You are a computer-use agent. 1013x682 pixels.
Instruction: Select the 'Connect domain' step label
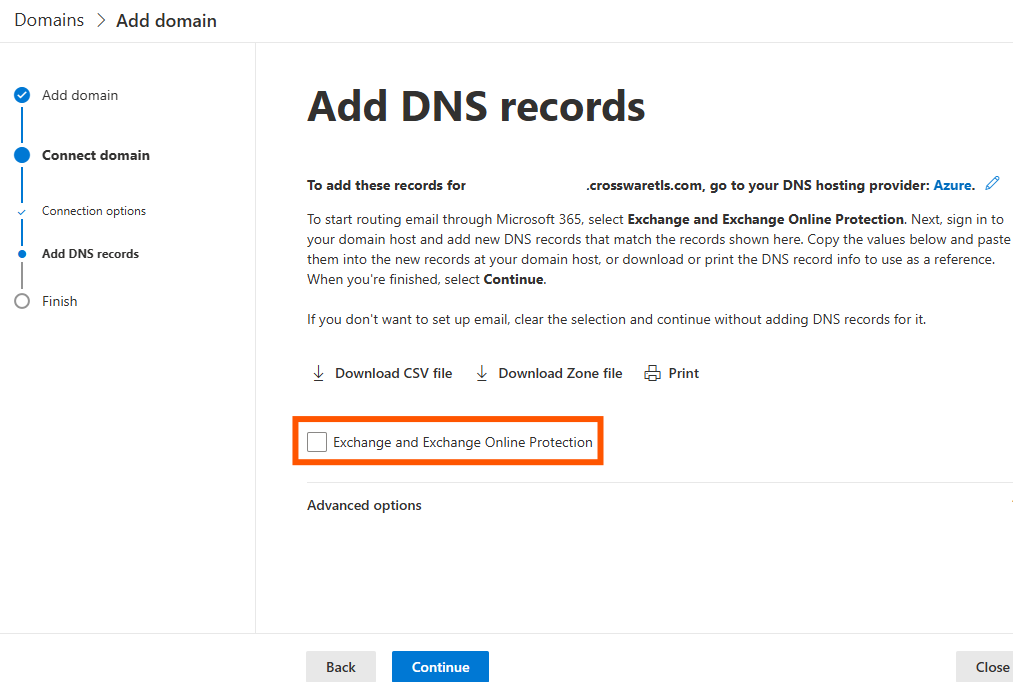96,155
